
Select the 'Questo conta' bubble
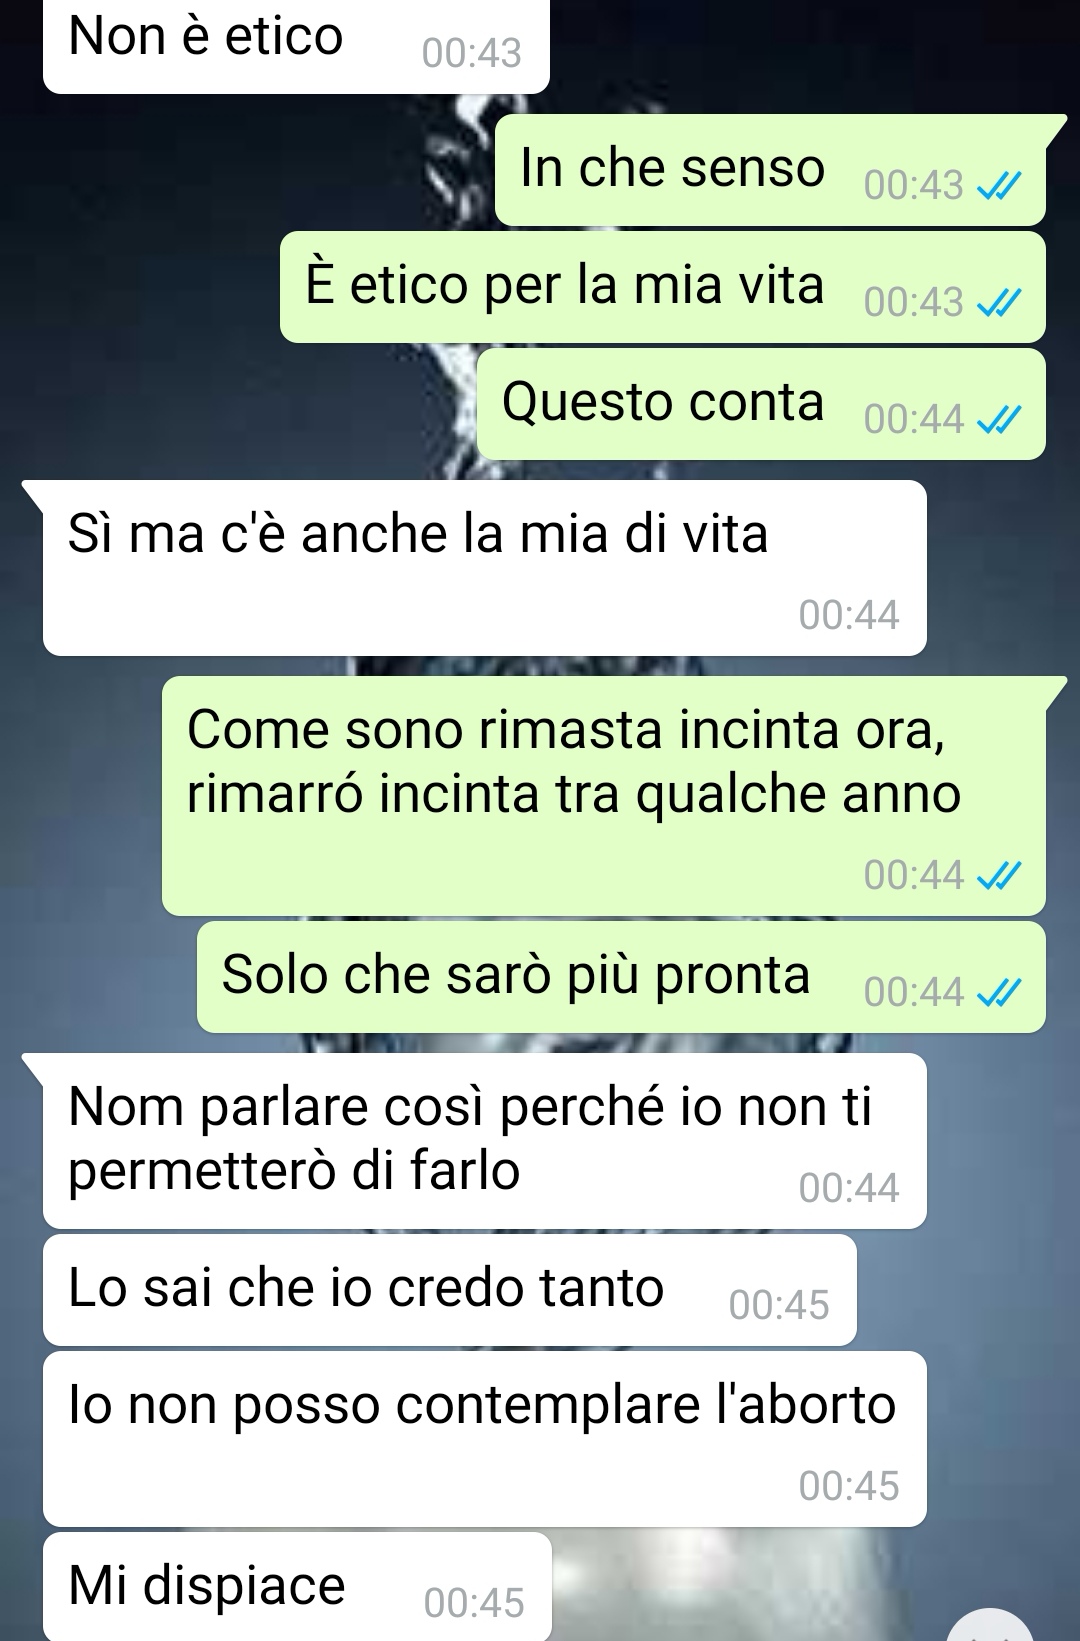tap(761, 404)
